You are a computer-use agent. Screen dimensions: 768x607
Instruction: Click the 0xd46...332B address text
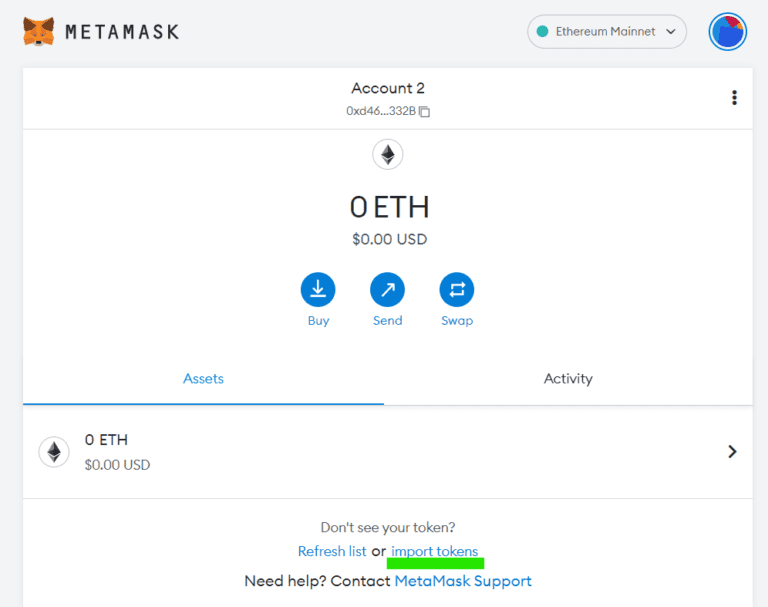pos(381,111)
